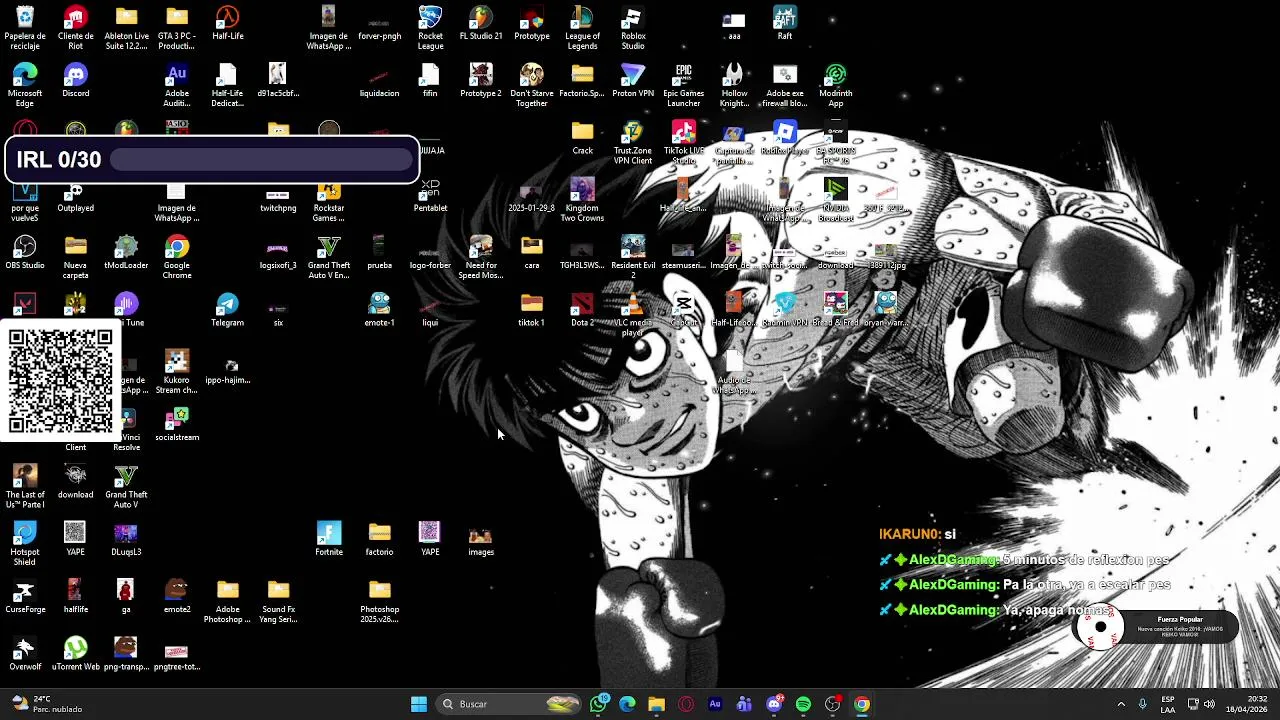Select the CurseForge desktop icon
This screenshot has height=720, width=1280.
[25, 597]
